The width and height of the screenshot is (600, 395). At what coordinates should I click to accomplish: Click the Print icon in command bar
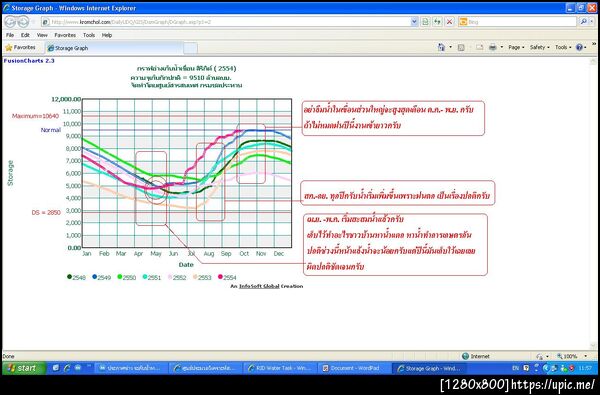click(x=492, y=47)
